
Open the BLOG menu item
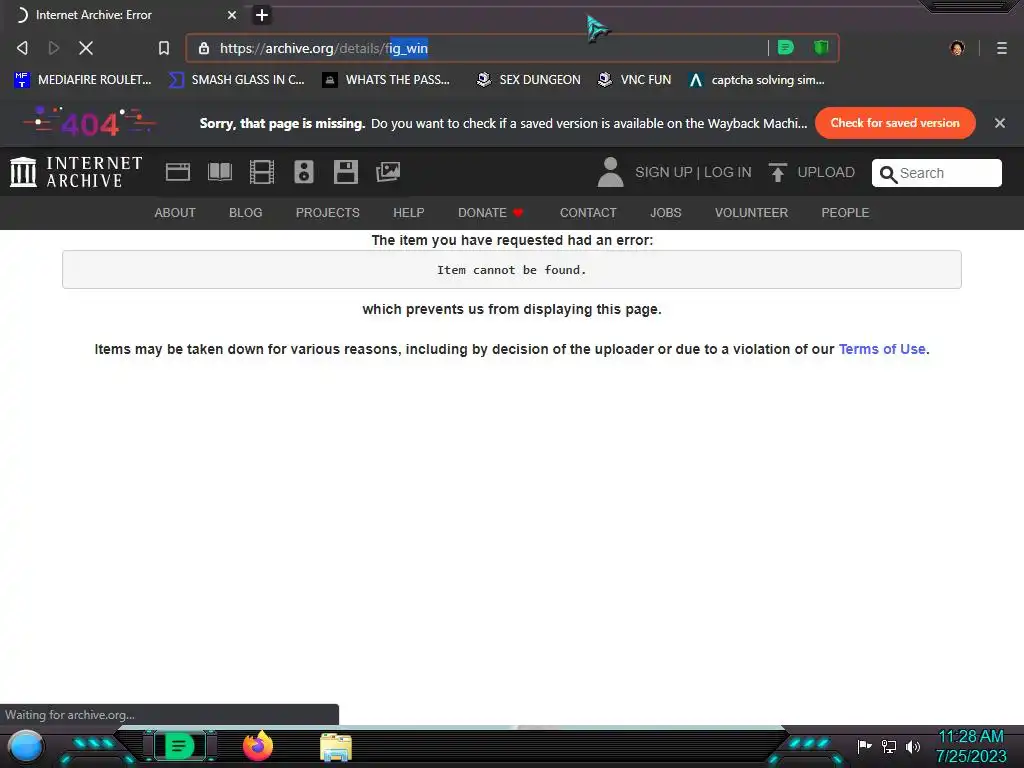[246, 213]
